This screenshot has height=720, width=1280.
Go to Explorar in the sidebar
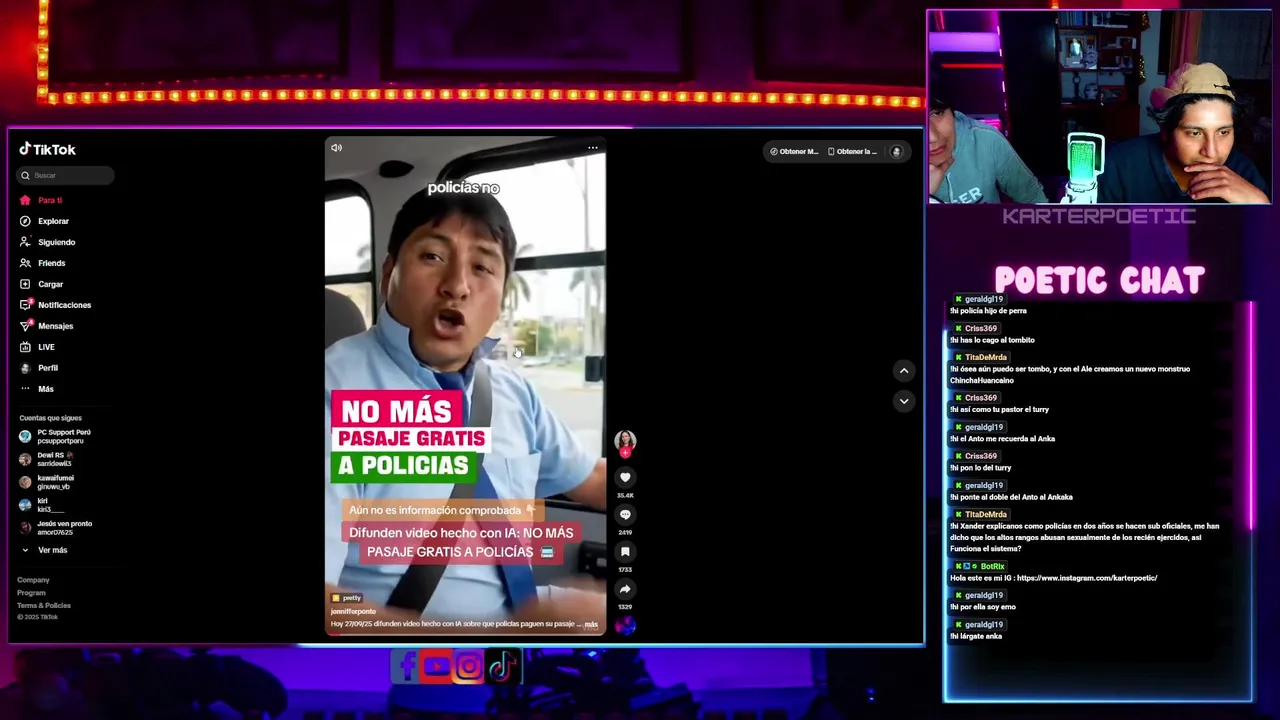pos(53,221)
